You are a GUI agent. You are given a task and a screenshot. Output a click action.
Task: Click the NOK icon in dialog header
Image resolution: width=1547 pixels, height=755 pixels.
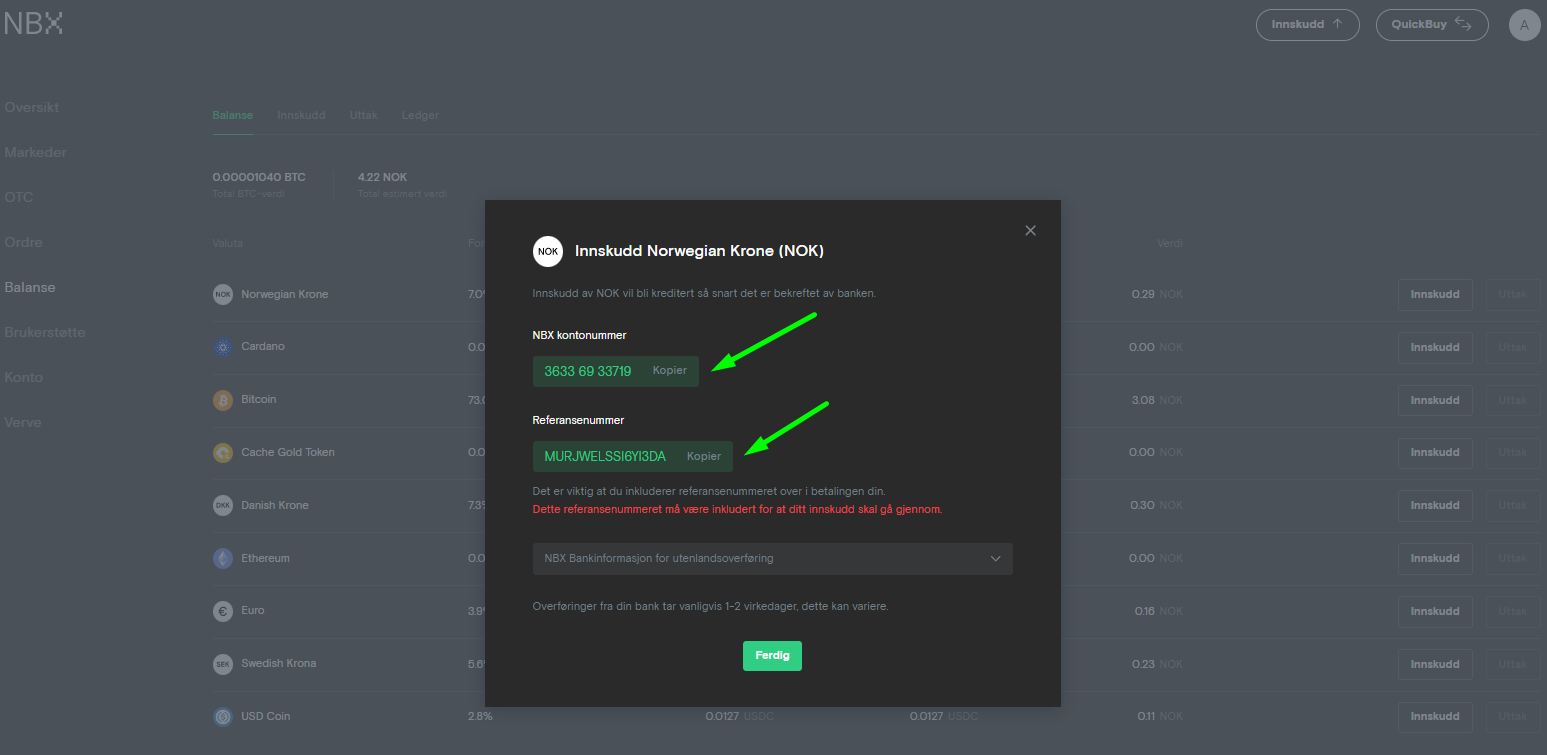pyautogui.click(x=548, y=251)
